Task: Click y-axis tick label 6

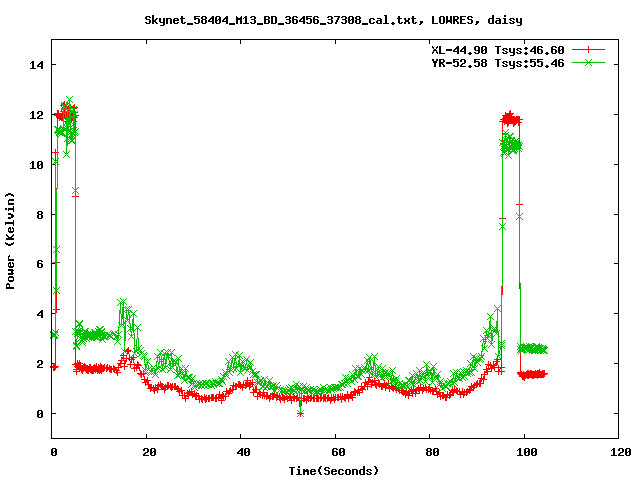Action: (40, 264)
